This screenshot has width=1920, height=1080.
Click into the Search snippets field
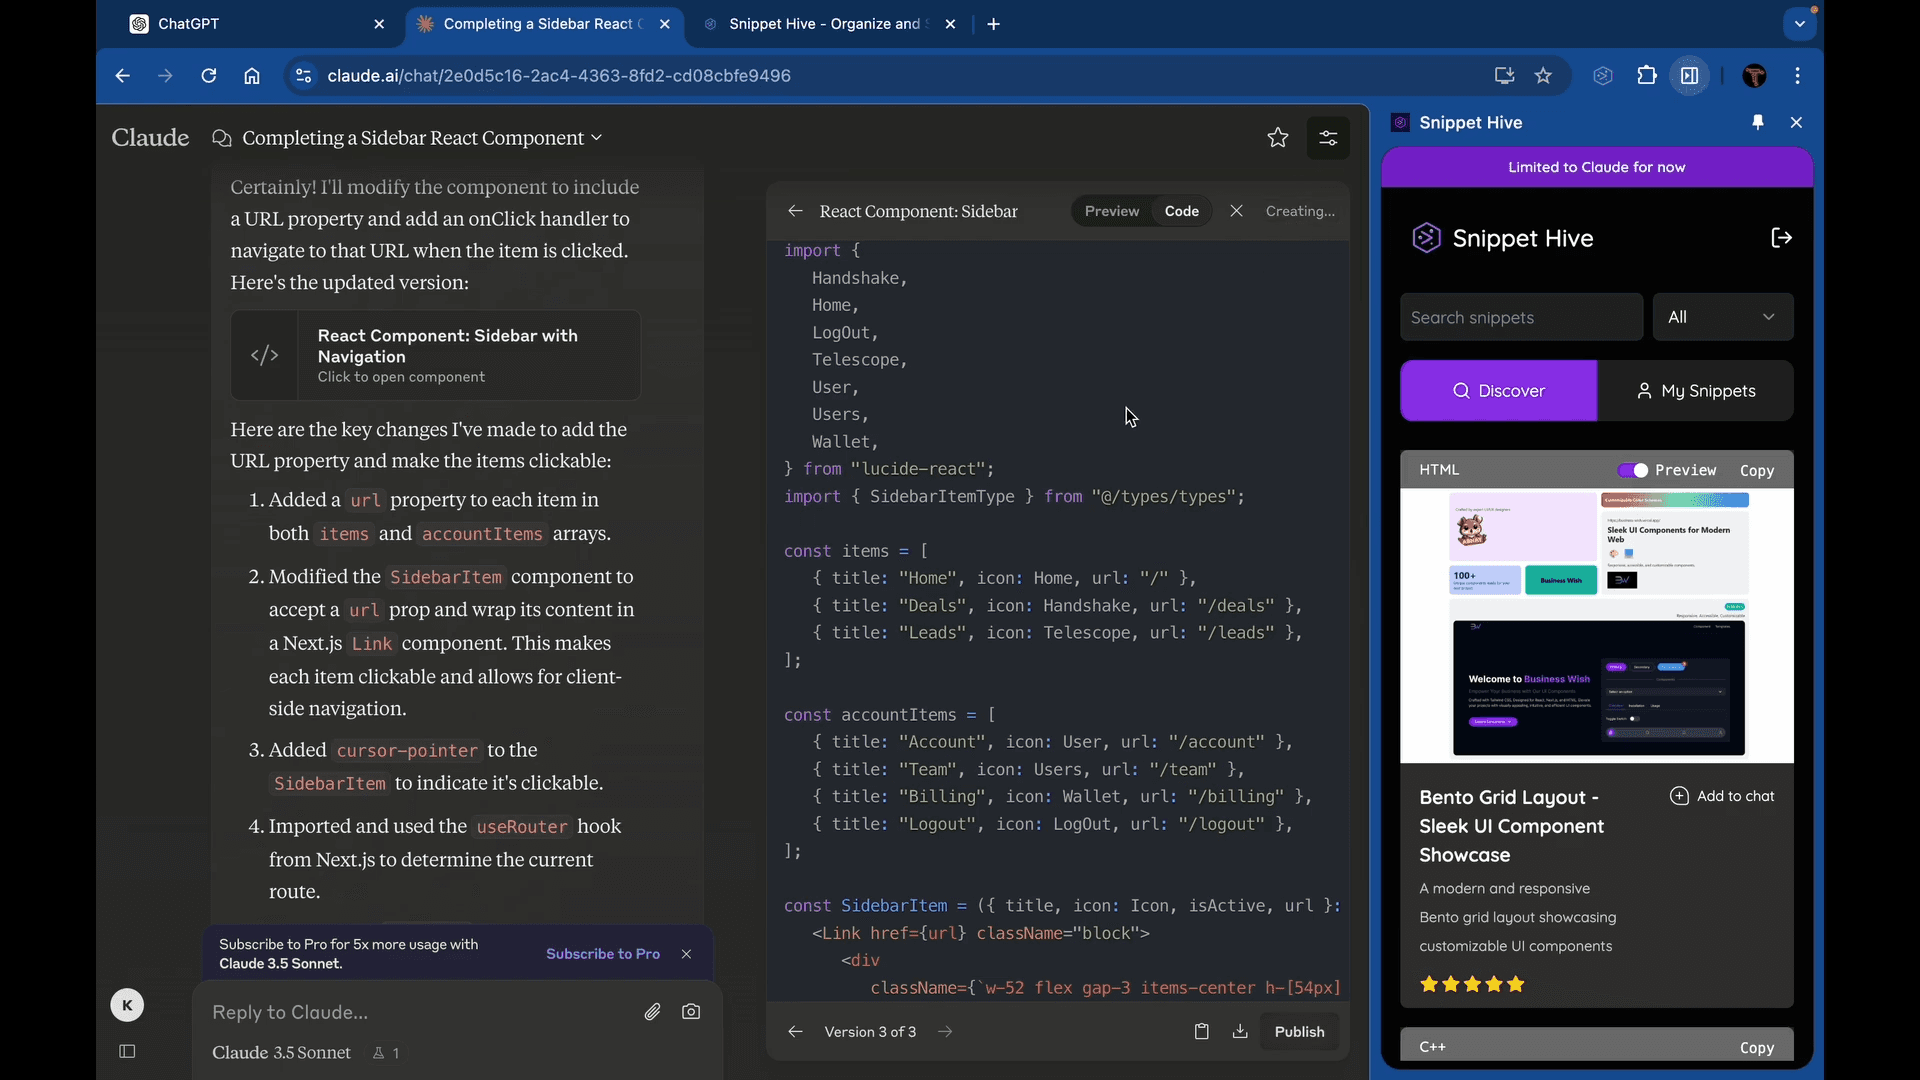pos(1521,317)
